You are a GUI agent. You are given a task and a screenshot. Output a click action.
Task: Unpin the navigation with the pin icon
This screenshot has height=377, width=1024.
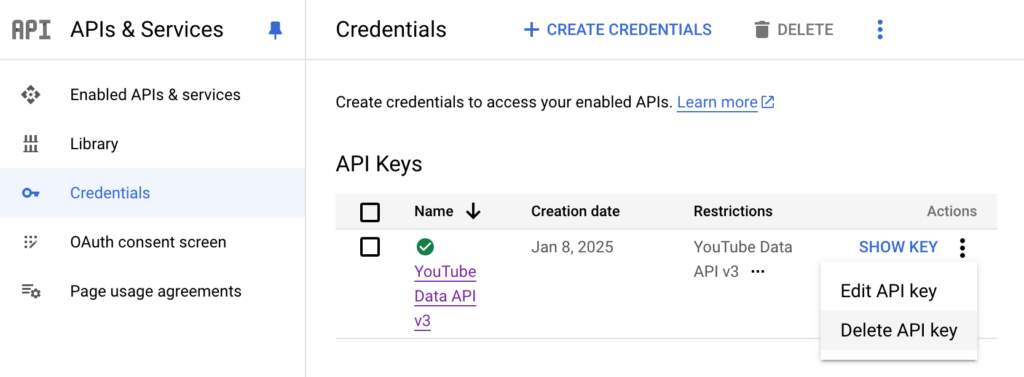tap(276, 29)
